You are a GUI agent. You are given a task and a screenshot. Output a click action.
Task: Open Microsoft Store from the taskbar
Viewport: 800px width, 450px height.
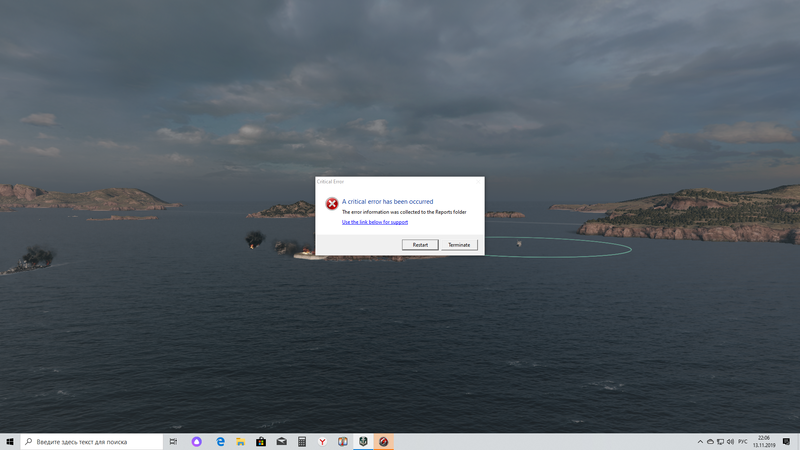pos(261,442)
